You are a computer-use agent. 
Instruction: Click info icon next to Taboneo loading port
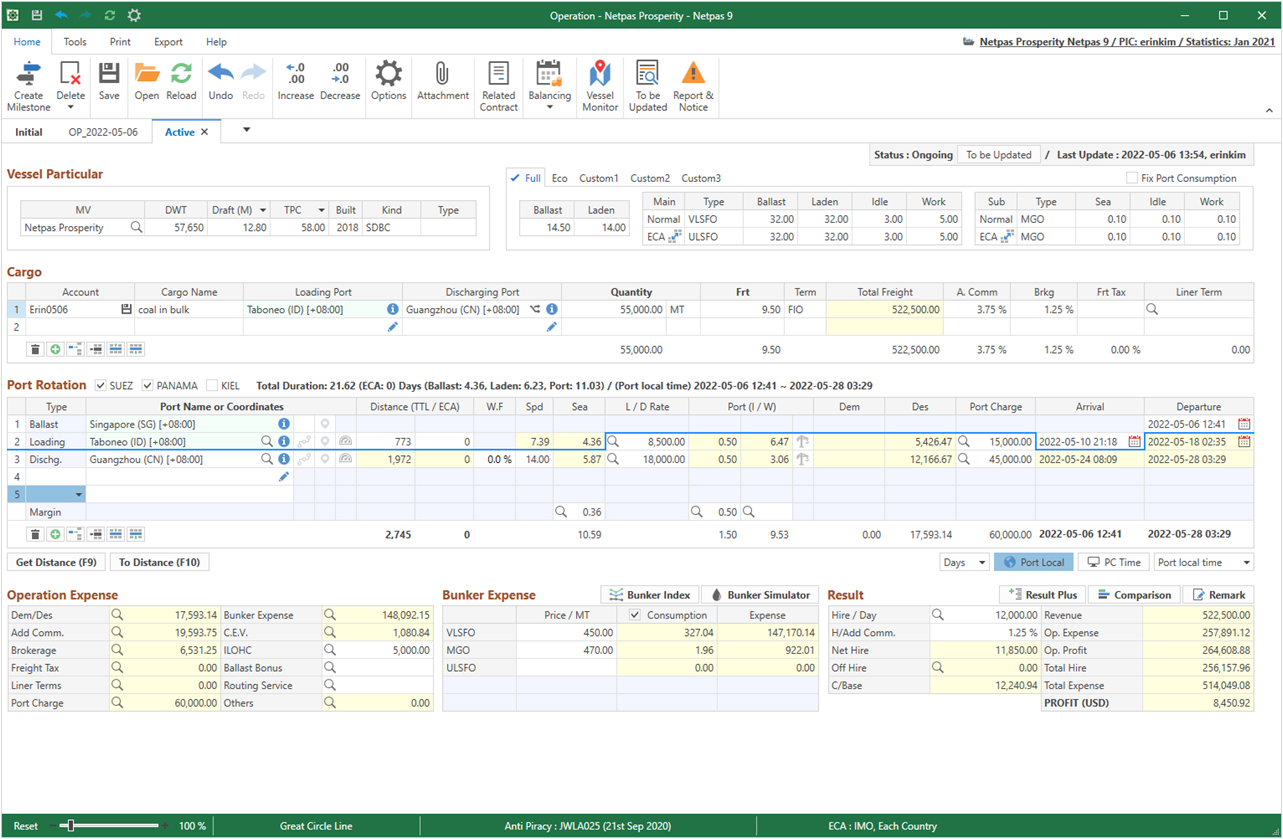[392, 310]
